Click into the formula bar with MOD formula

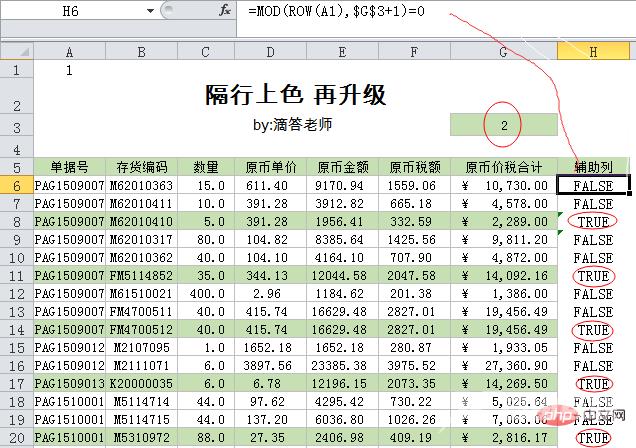(x=430, y=11)
